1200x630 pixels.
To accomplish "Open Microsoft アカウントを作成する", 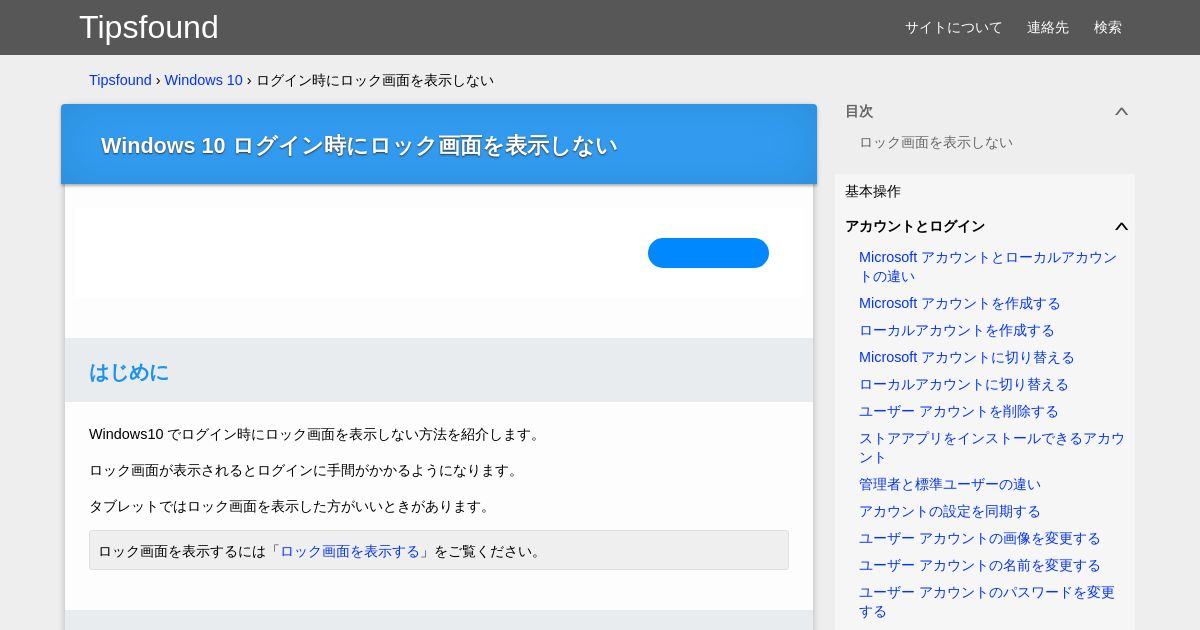I will [x=960, y=303].
